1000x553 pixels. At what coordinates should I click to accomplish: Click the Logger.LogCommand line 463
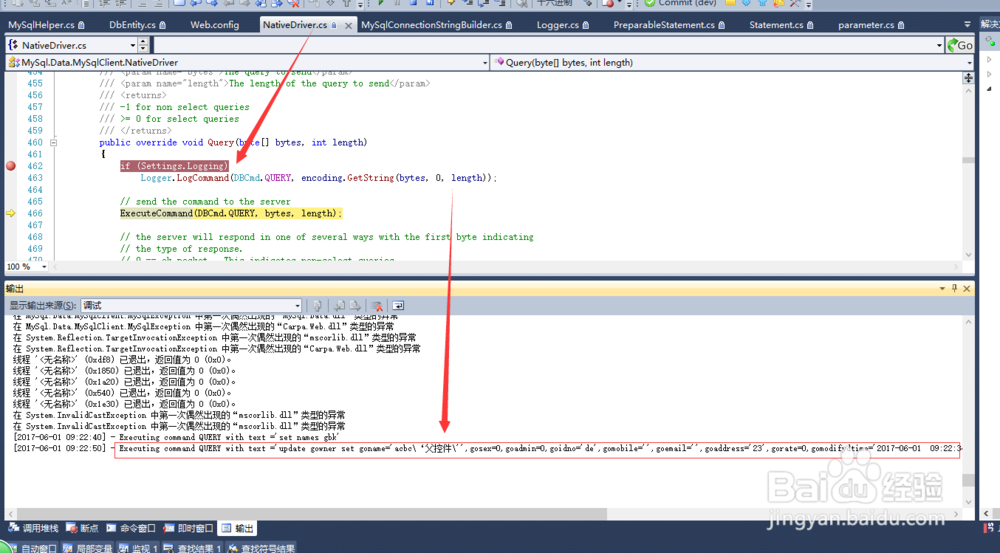[318, 178]
